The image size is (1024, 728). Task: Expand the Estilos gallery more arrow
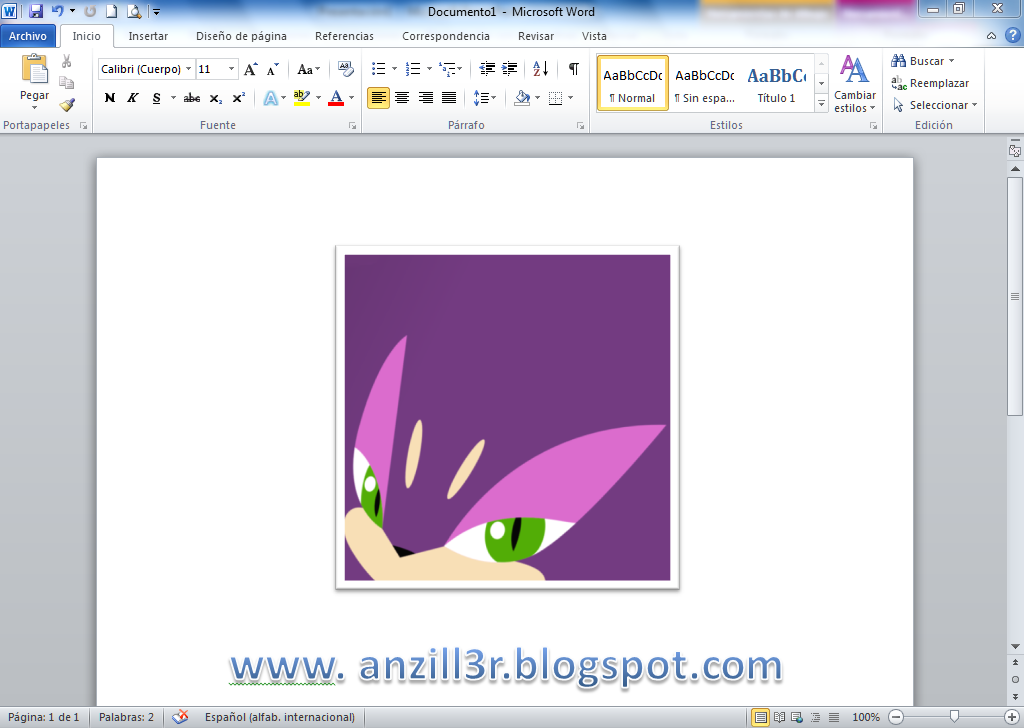822,103
